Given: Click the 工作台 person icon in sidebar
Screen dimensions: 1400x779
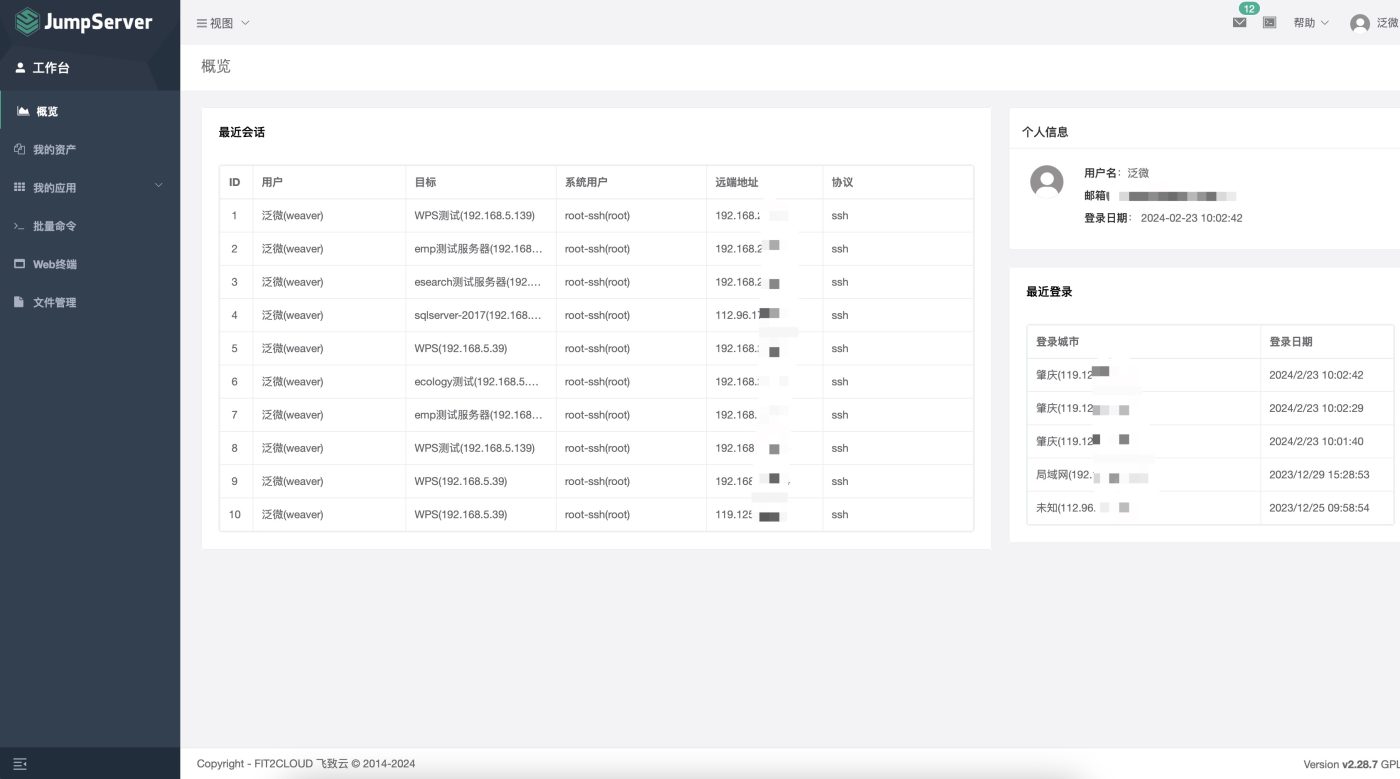Looking at the screenshot, I should 20,68.
